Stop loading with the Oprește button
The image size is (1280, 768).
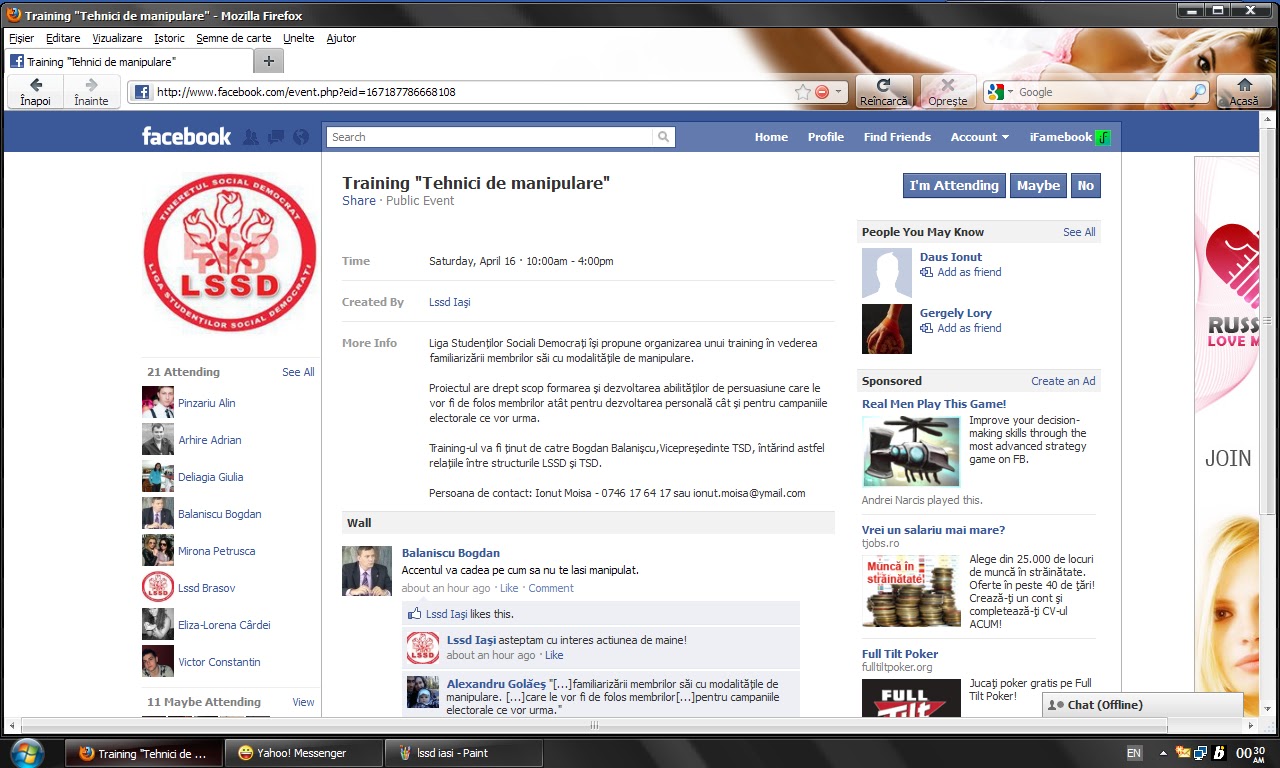click(948, 91)
